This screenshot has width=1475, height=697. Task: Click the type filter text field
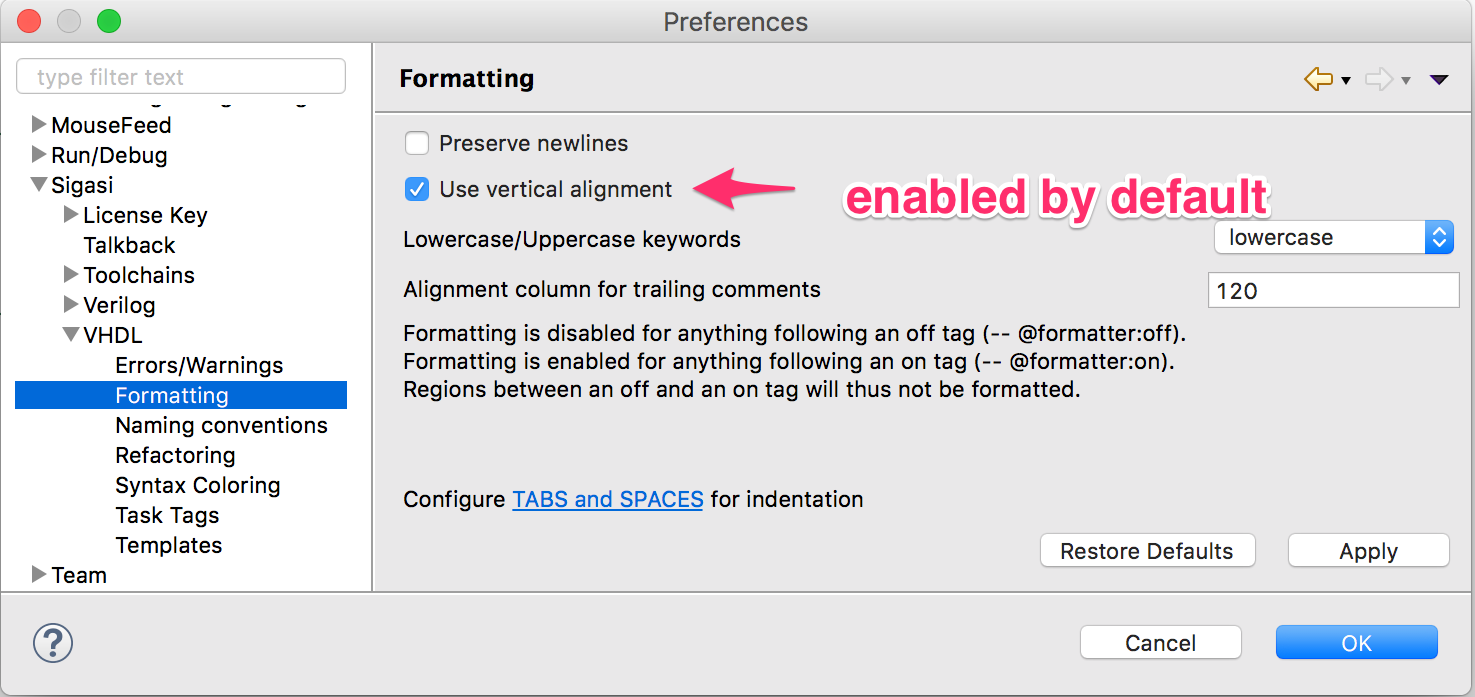tap(181, 77)
